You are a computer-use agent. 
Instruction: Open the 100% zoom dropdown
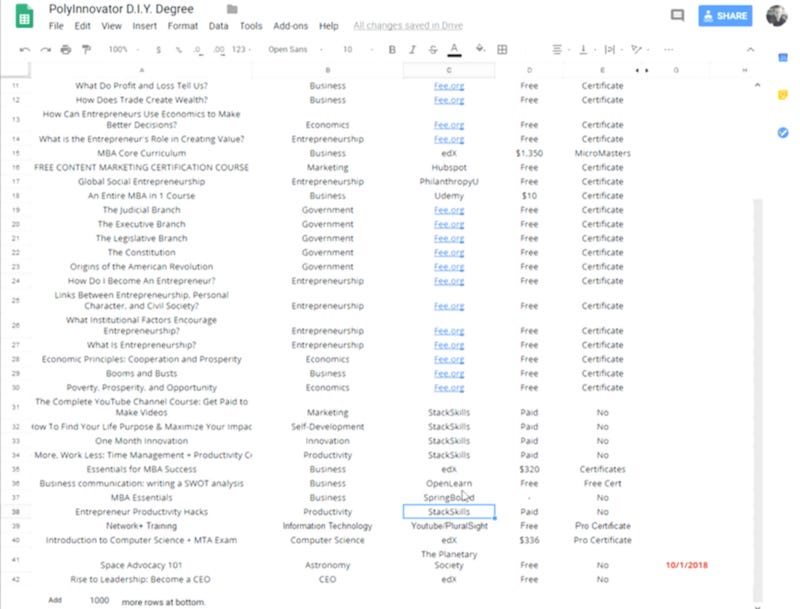tap(123, 49)
